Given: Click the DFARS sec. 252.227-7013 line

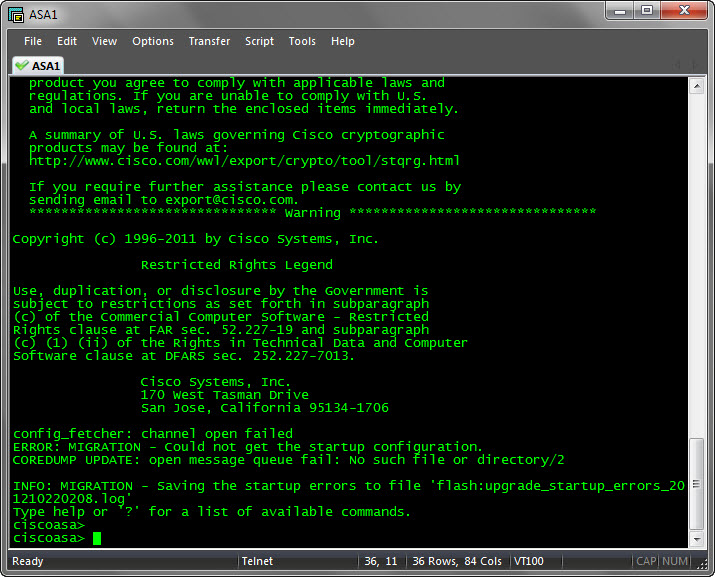Looking at the screenshot, I should (183, 356).
